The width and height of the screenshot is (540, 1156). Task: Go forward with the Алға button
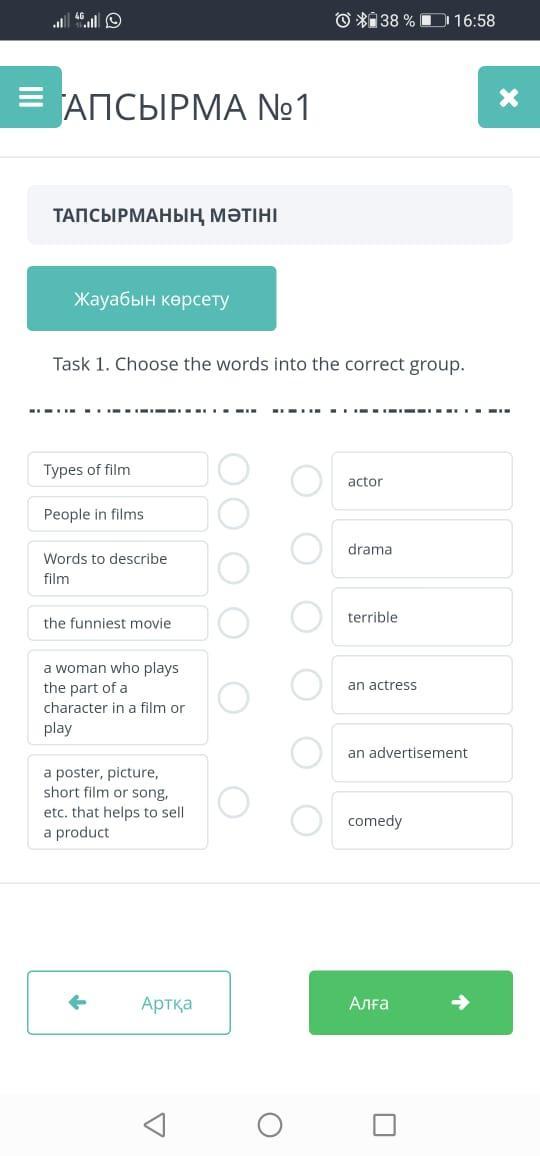[411, 1003]
